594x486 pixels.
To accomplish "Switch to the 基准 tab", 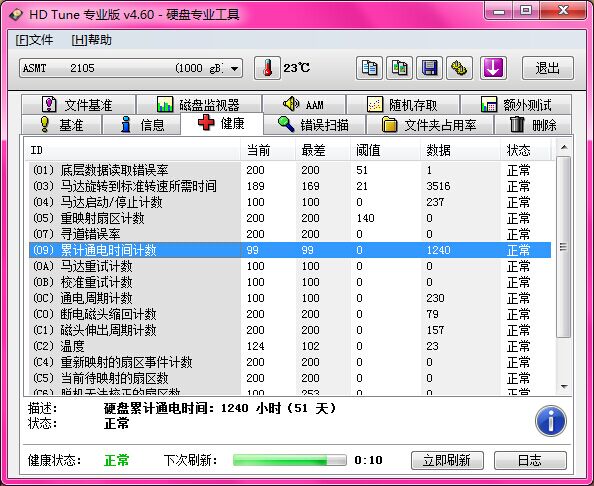I will click(61, 124).
